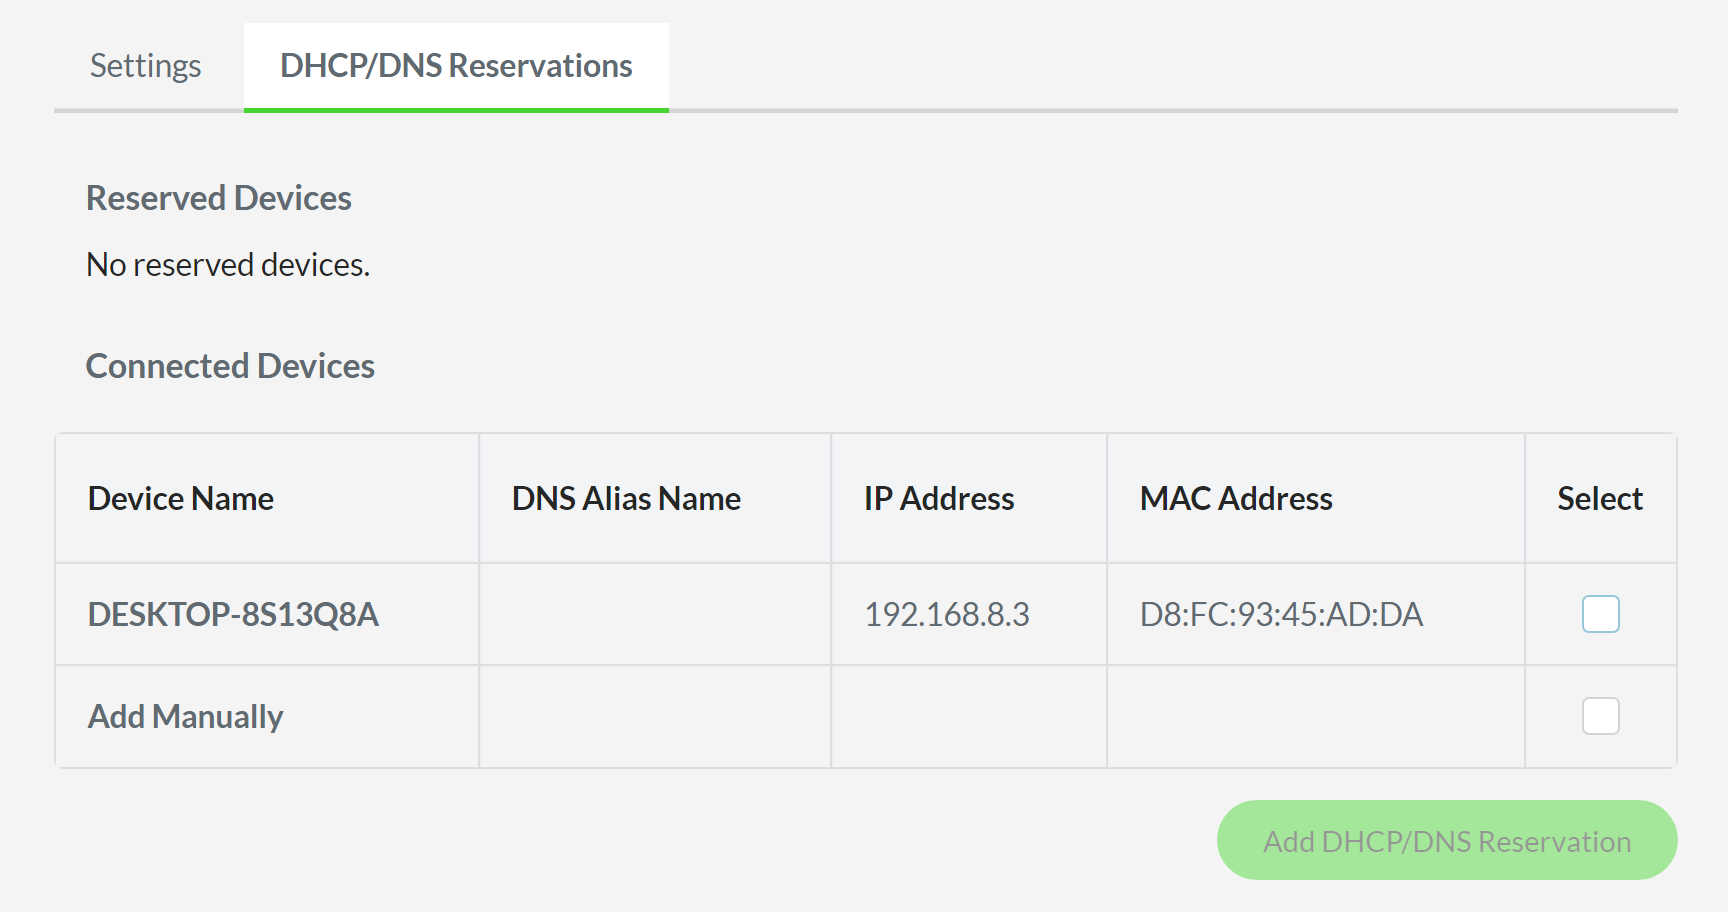Click the Add Manually label

[x=184, y=715]
